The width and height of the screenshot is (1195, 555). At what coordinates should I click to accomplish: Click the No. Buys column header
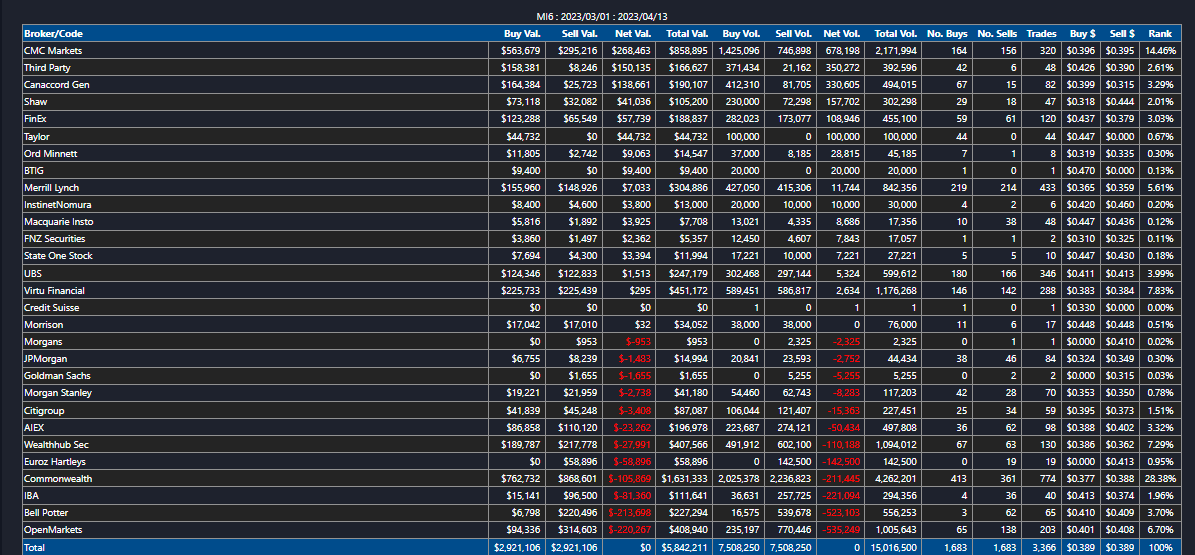coord(947,34)
